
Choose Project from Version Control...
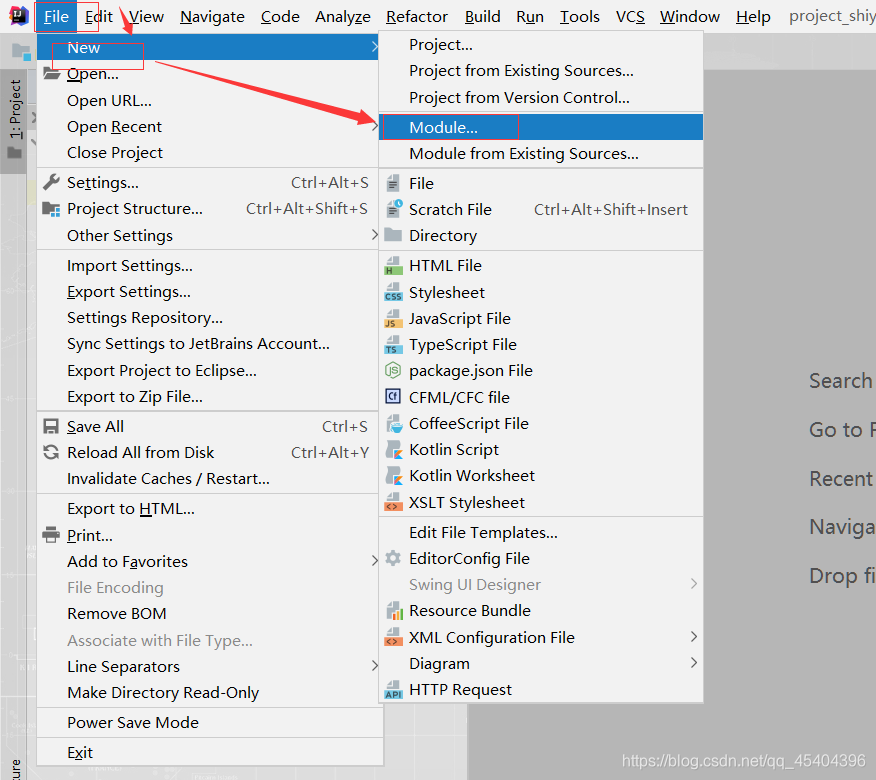[541, 97]
